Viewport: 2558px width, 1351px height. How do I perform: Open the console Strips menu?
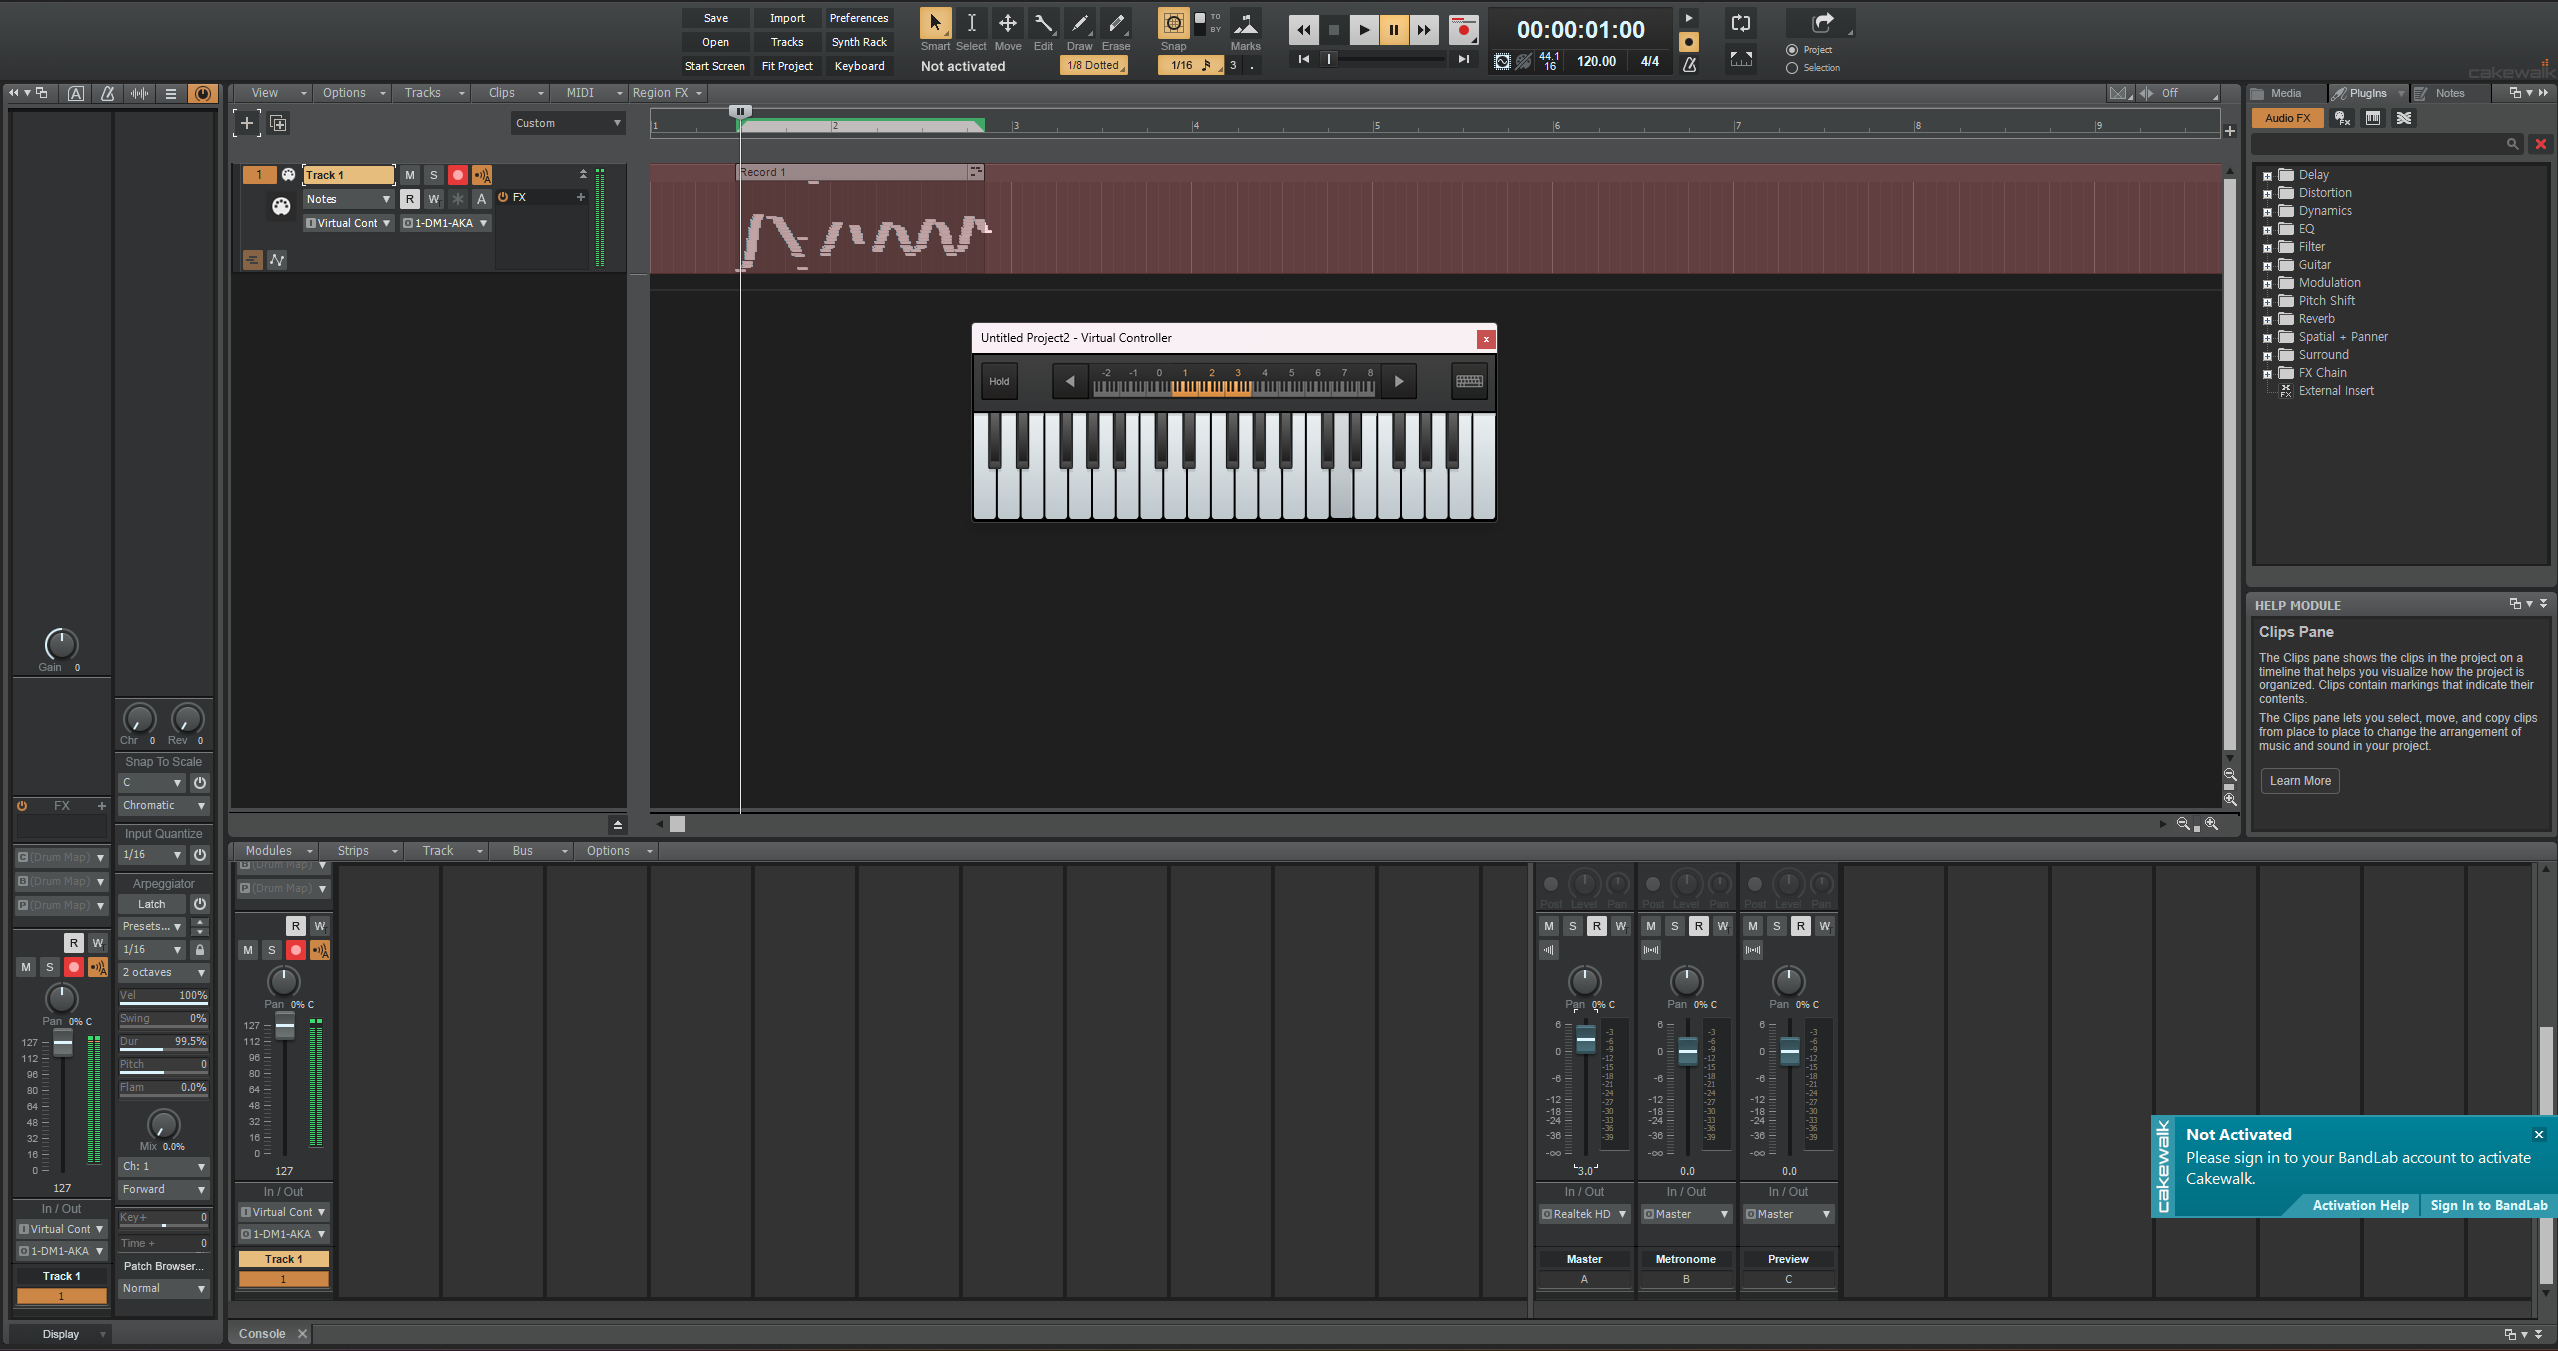click(360, 851)
